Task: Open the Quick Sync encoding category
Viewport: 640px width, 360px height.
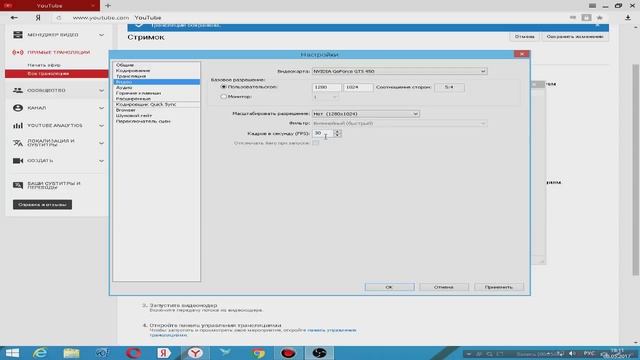Action: tap(146, 104)
